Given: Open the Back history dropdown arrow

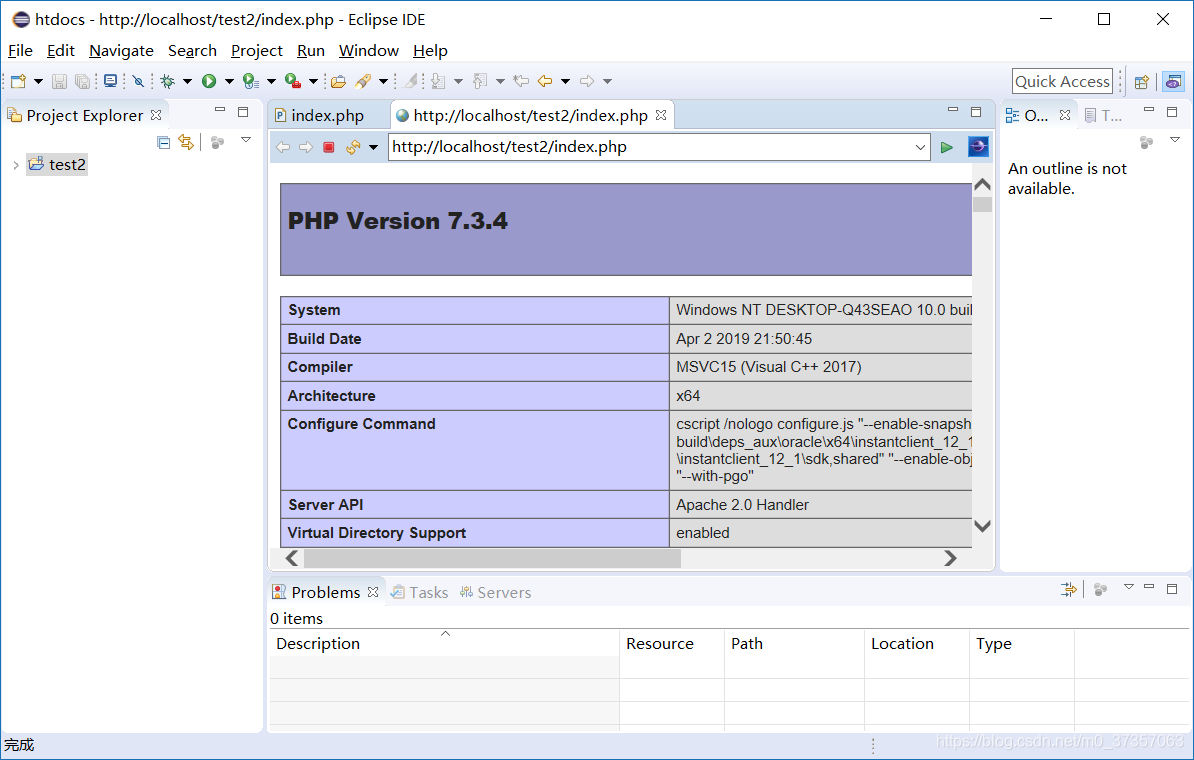Looking at the screenshot, I should coord(565,81).
